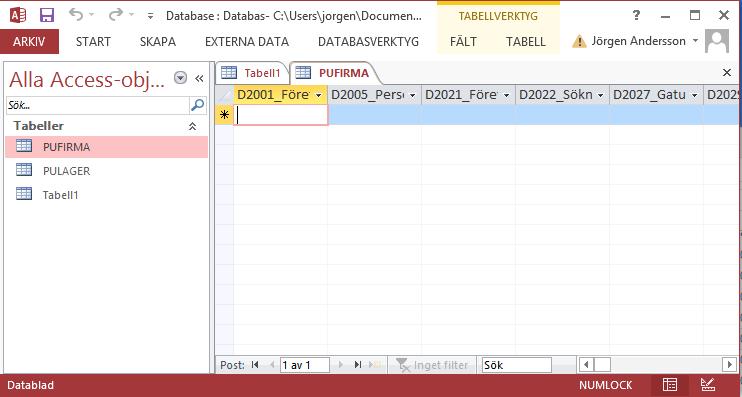Click in the navigation pane Sök box

(x=98, y=105)
